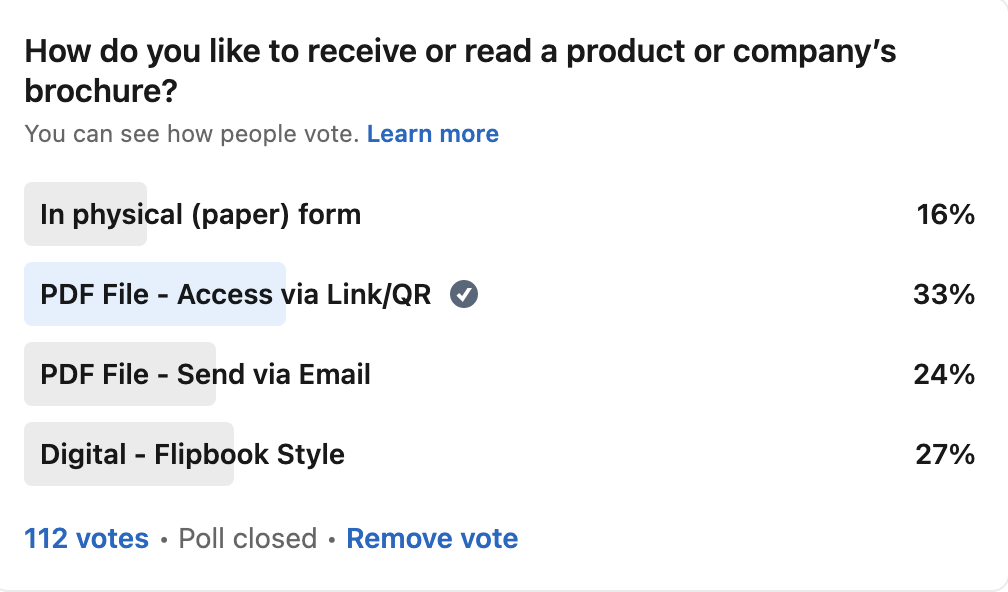The height and width of the screenshot is (592, 1008).
Task: Choose PDF File - Send via Email label
Action: [205, 374]
